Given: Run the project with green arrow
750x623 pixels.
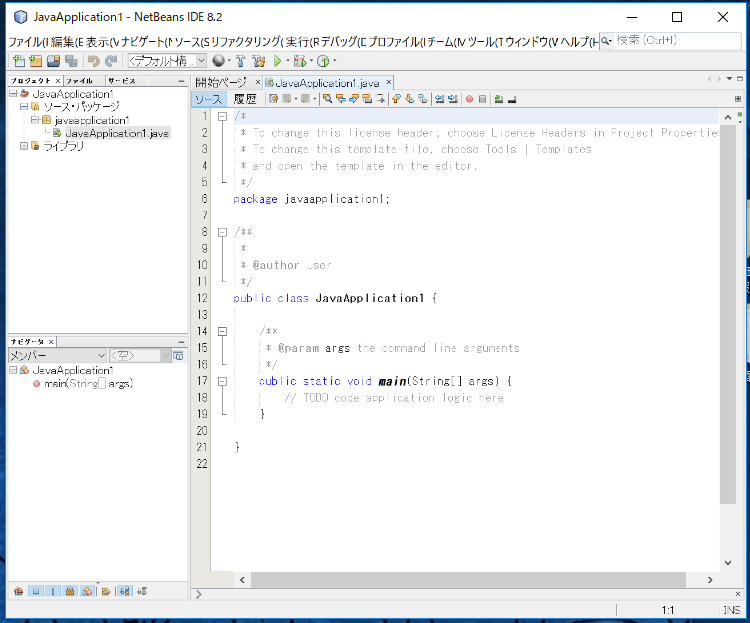Looking at the screenshot, I should point(277,61).
